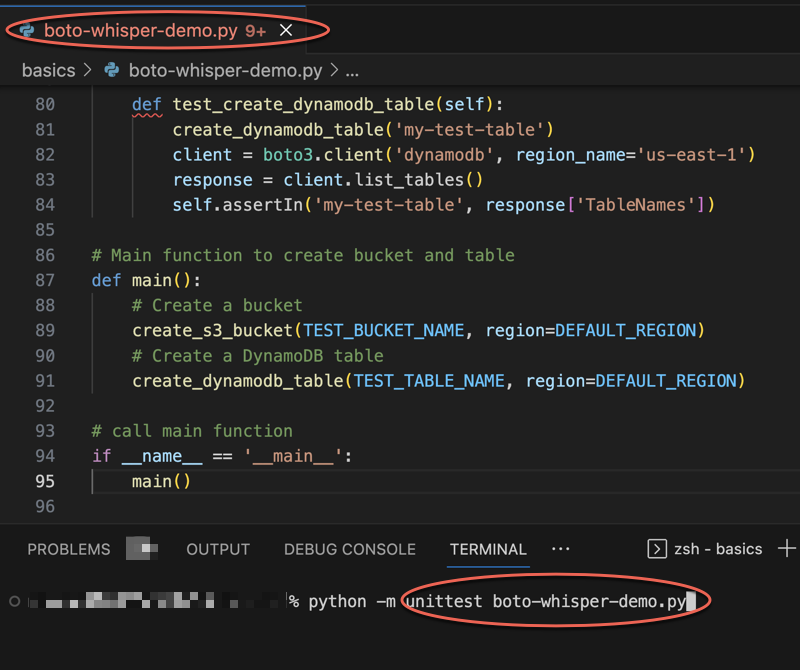Click the shell icon beside 'zsh - basics'
Screen dimensions: 800x670
(x=658, y=548)
